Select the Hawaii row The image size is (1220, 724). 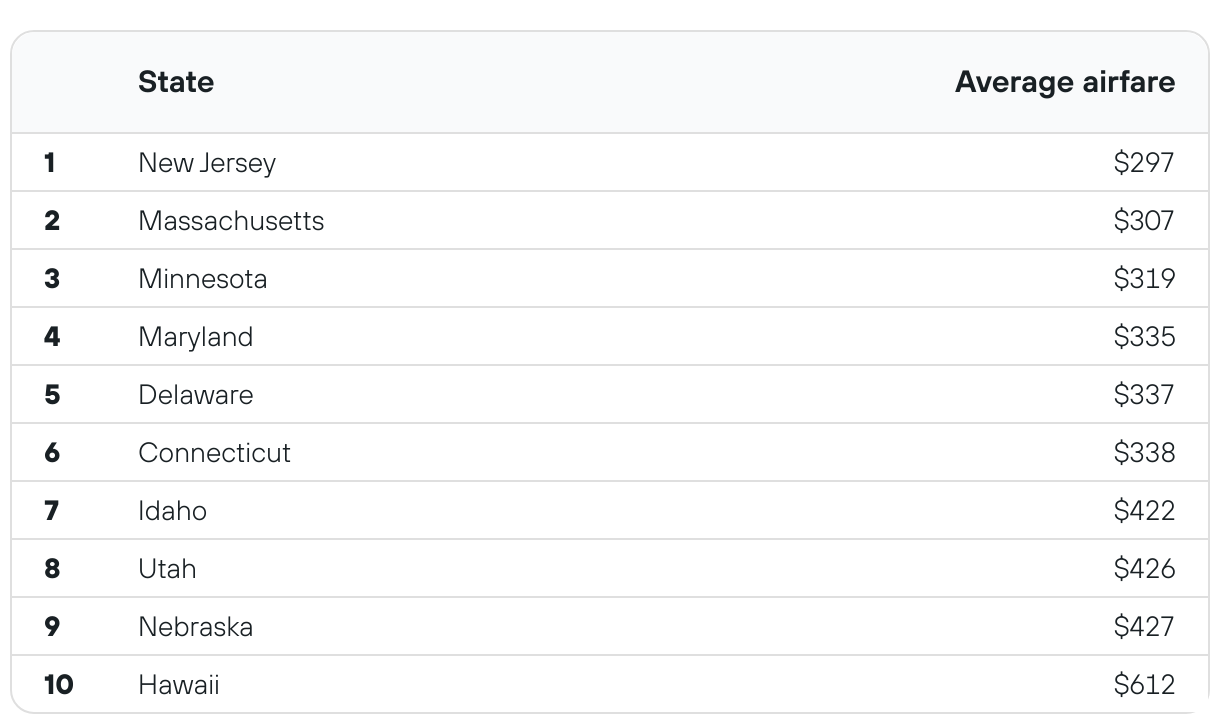pyautogui.click(x=610, y=684)
